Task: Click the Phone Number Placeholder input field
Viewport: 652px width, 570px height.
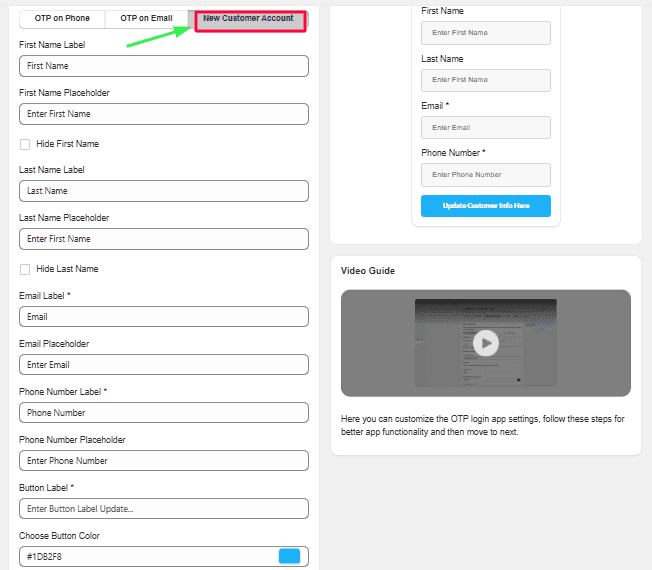Action: [164, 461]
